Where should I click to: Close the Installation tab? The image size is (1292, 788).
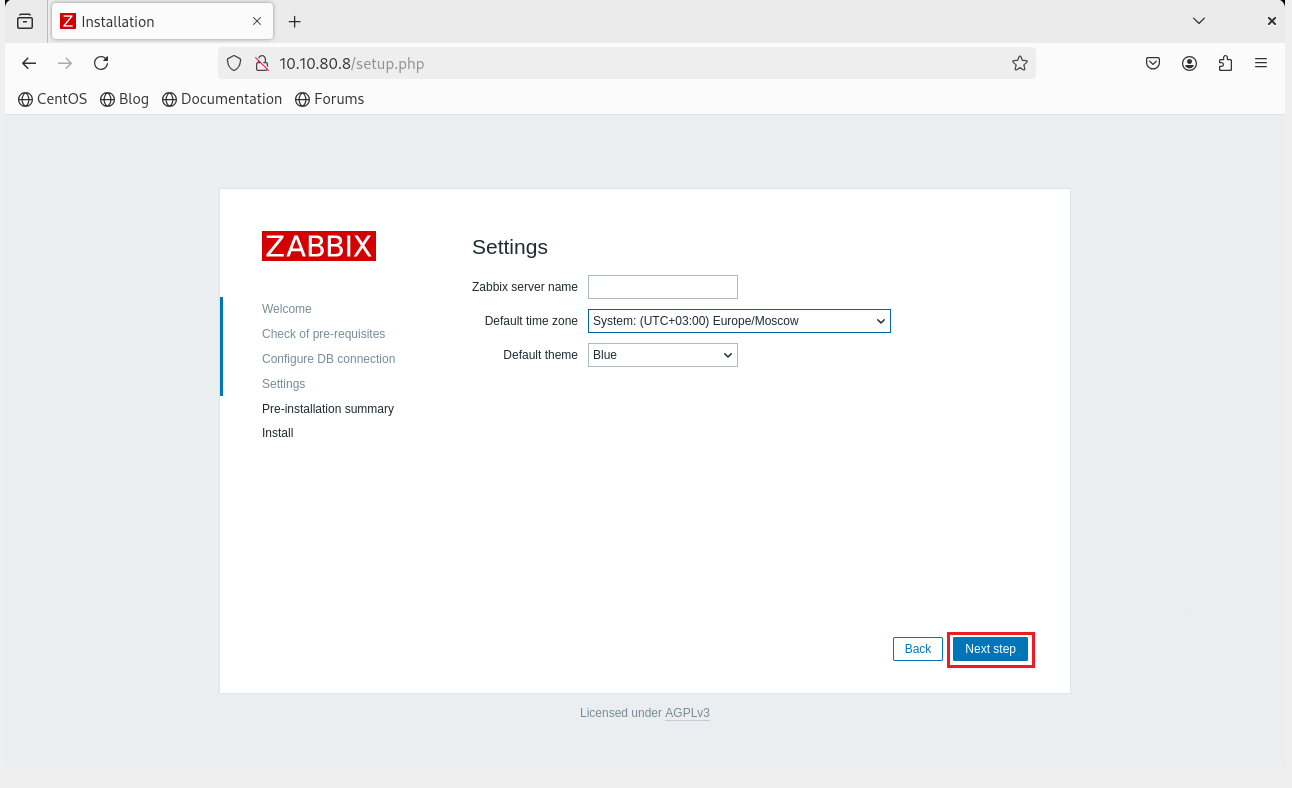point(257,21)
